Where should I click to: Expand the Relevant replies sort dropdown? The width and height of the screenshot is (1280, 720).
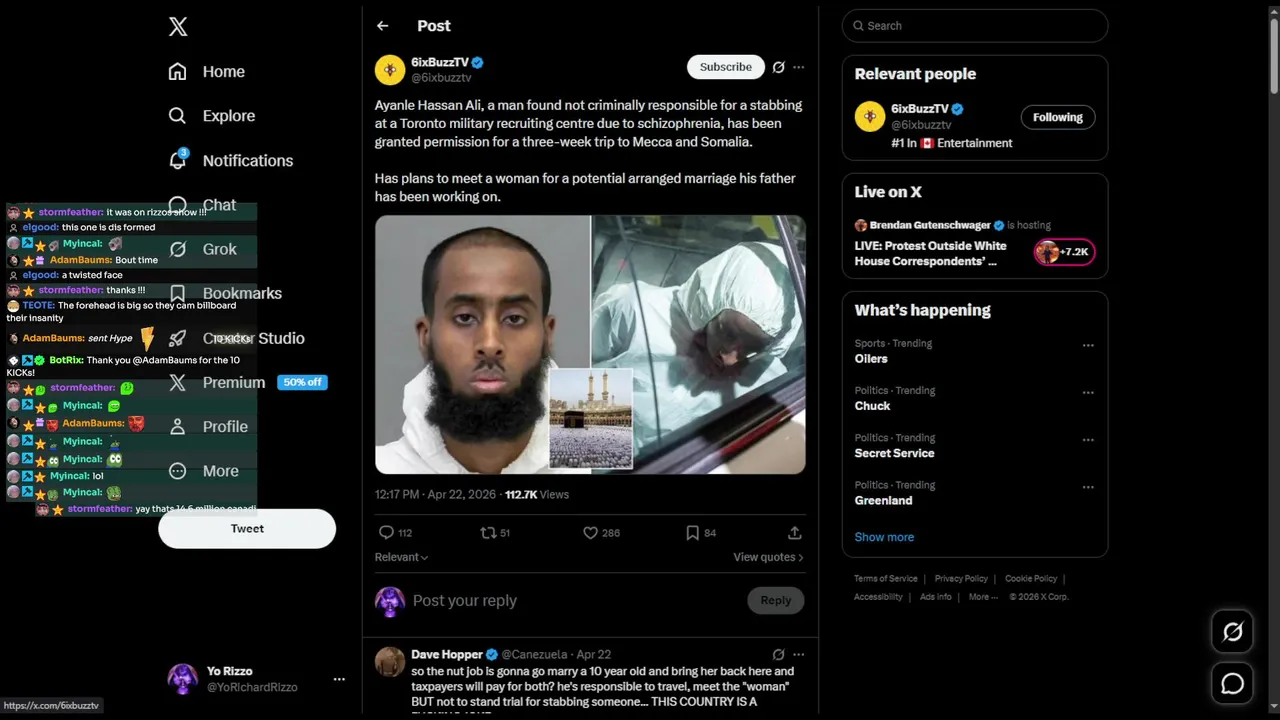[x=401, y=557]
